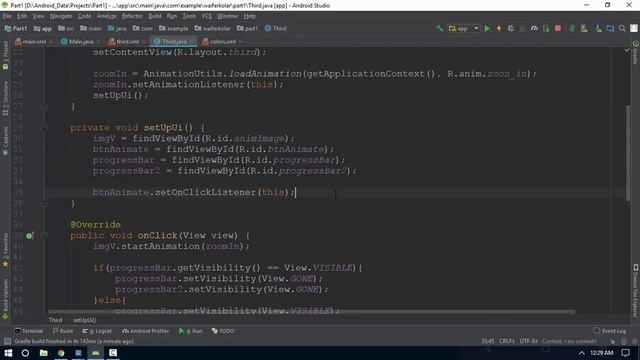Open the Favorites side panel tab
Viewport: 640px width, 360px height.
5,250
